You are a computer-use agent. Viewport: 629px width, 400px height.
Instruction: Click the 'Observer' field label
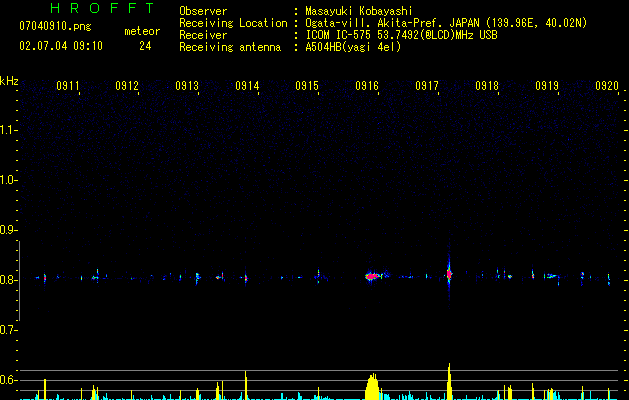pyautogui.click(x=203, y=11)
